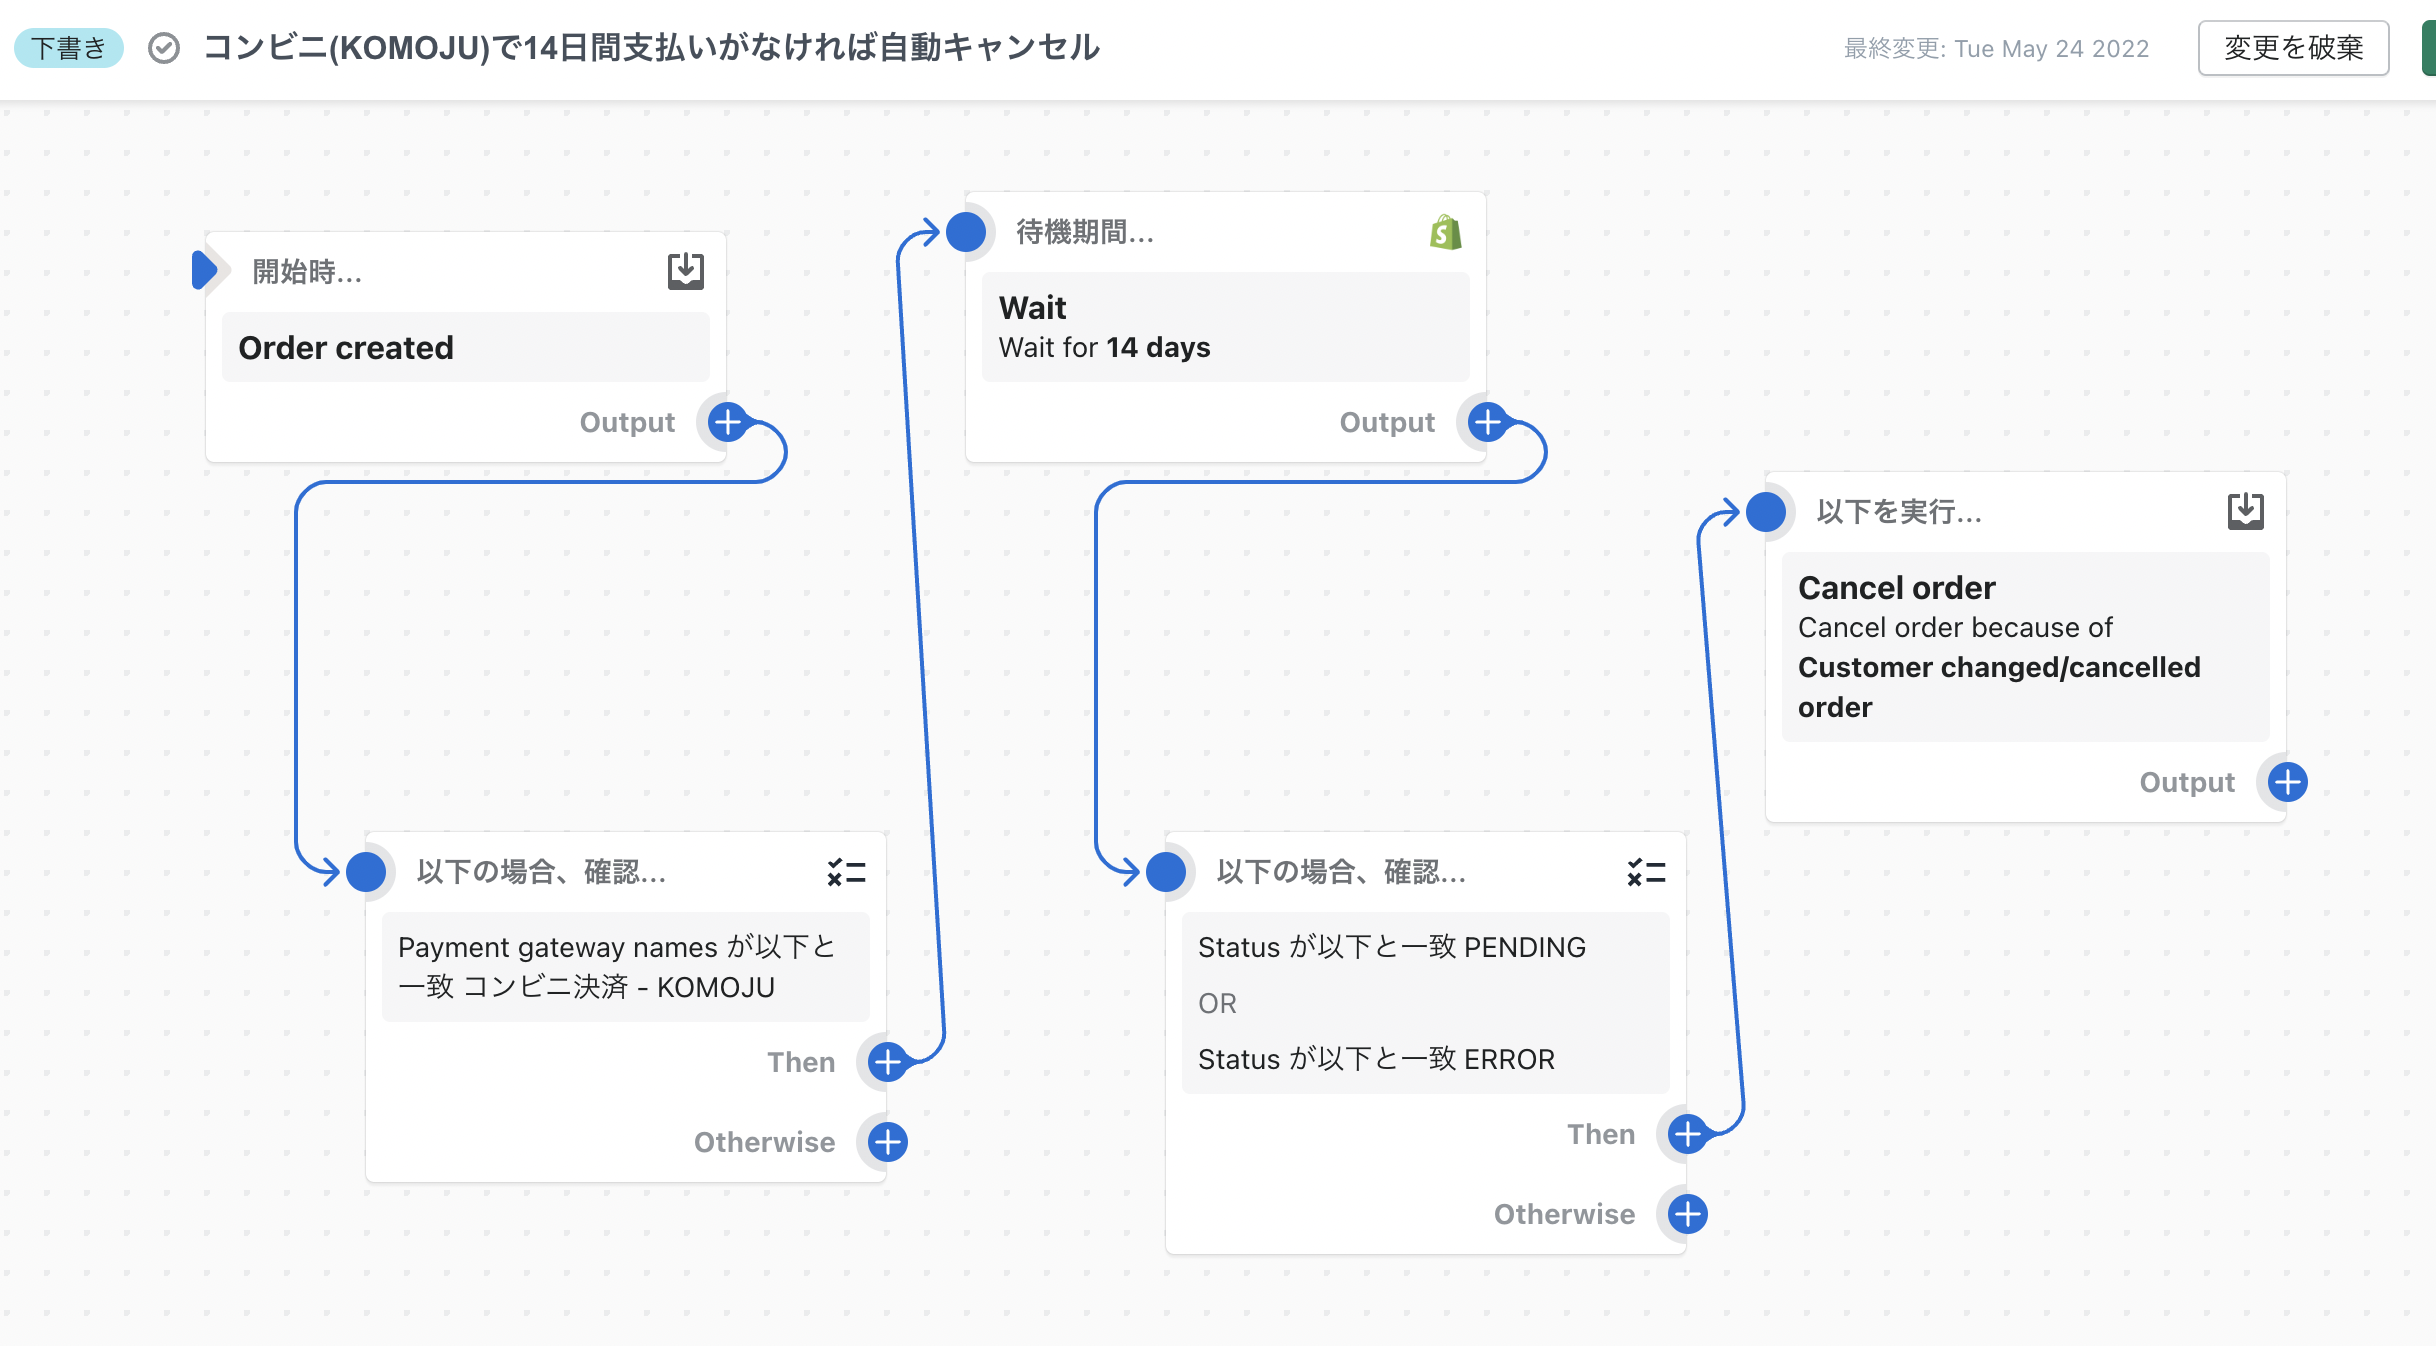Select the Wait for 14 days block
2436x1346 pixels.
(1226, 328)
